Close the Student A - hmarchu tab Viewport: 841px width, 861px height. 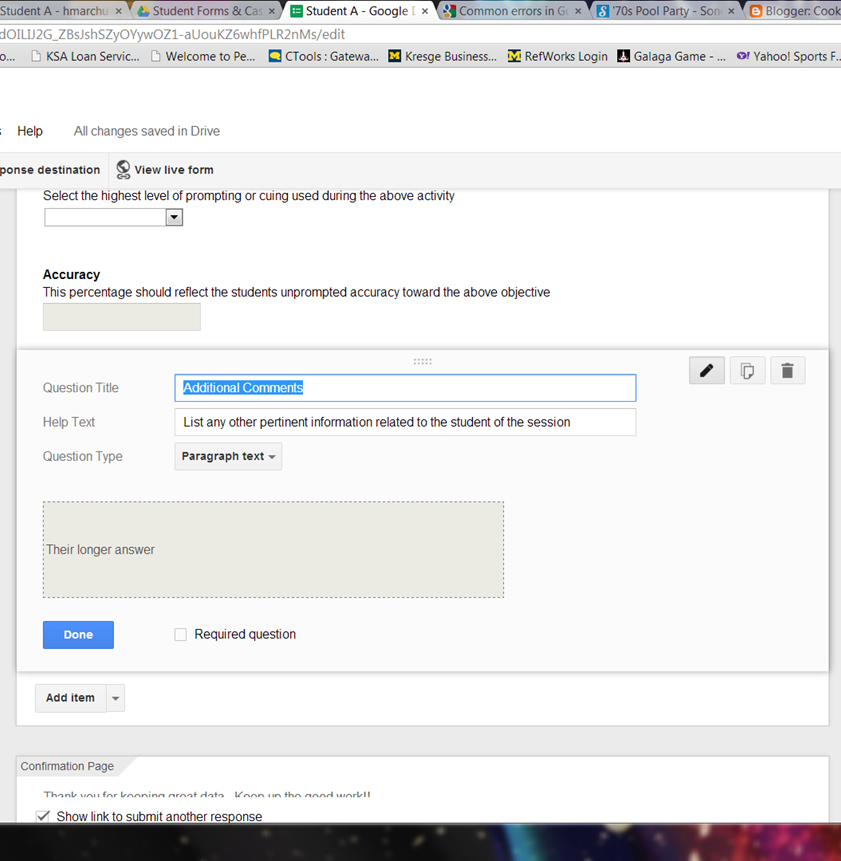click(119, 11)
